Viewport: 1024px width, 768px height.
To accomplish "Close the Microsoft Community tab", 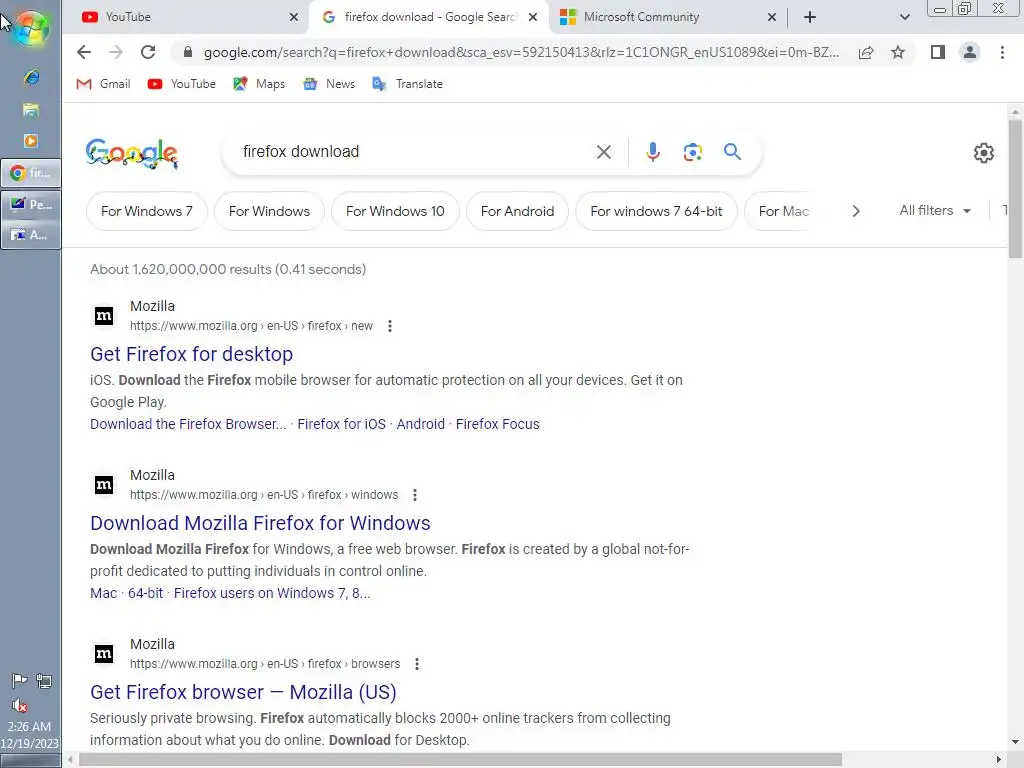I will [x=772, y=17].
